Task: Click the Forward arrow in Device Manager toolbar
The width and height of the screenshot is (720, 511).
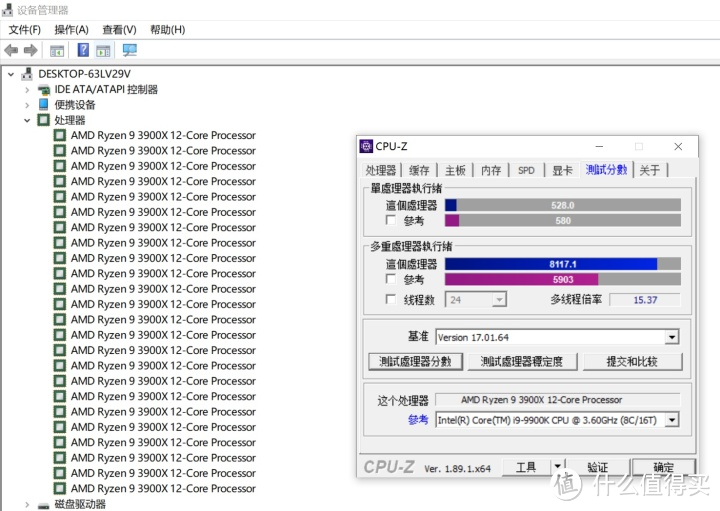Action: pyautogui.click(x=30, y=50)
